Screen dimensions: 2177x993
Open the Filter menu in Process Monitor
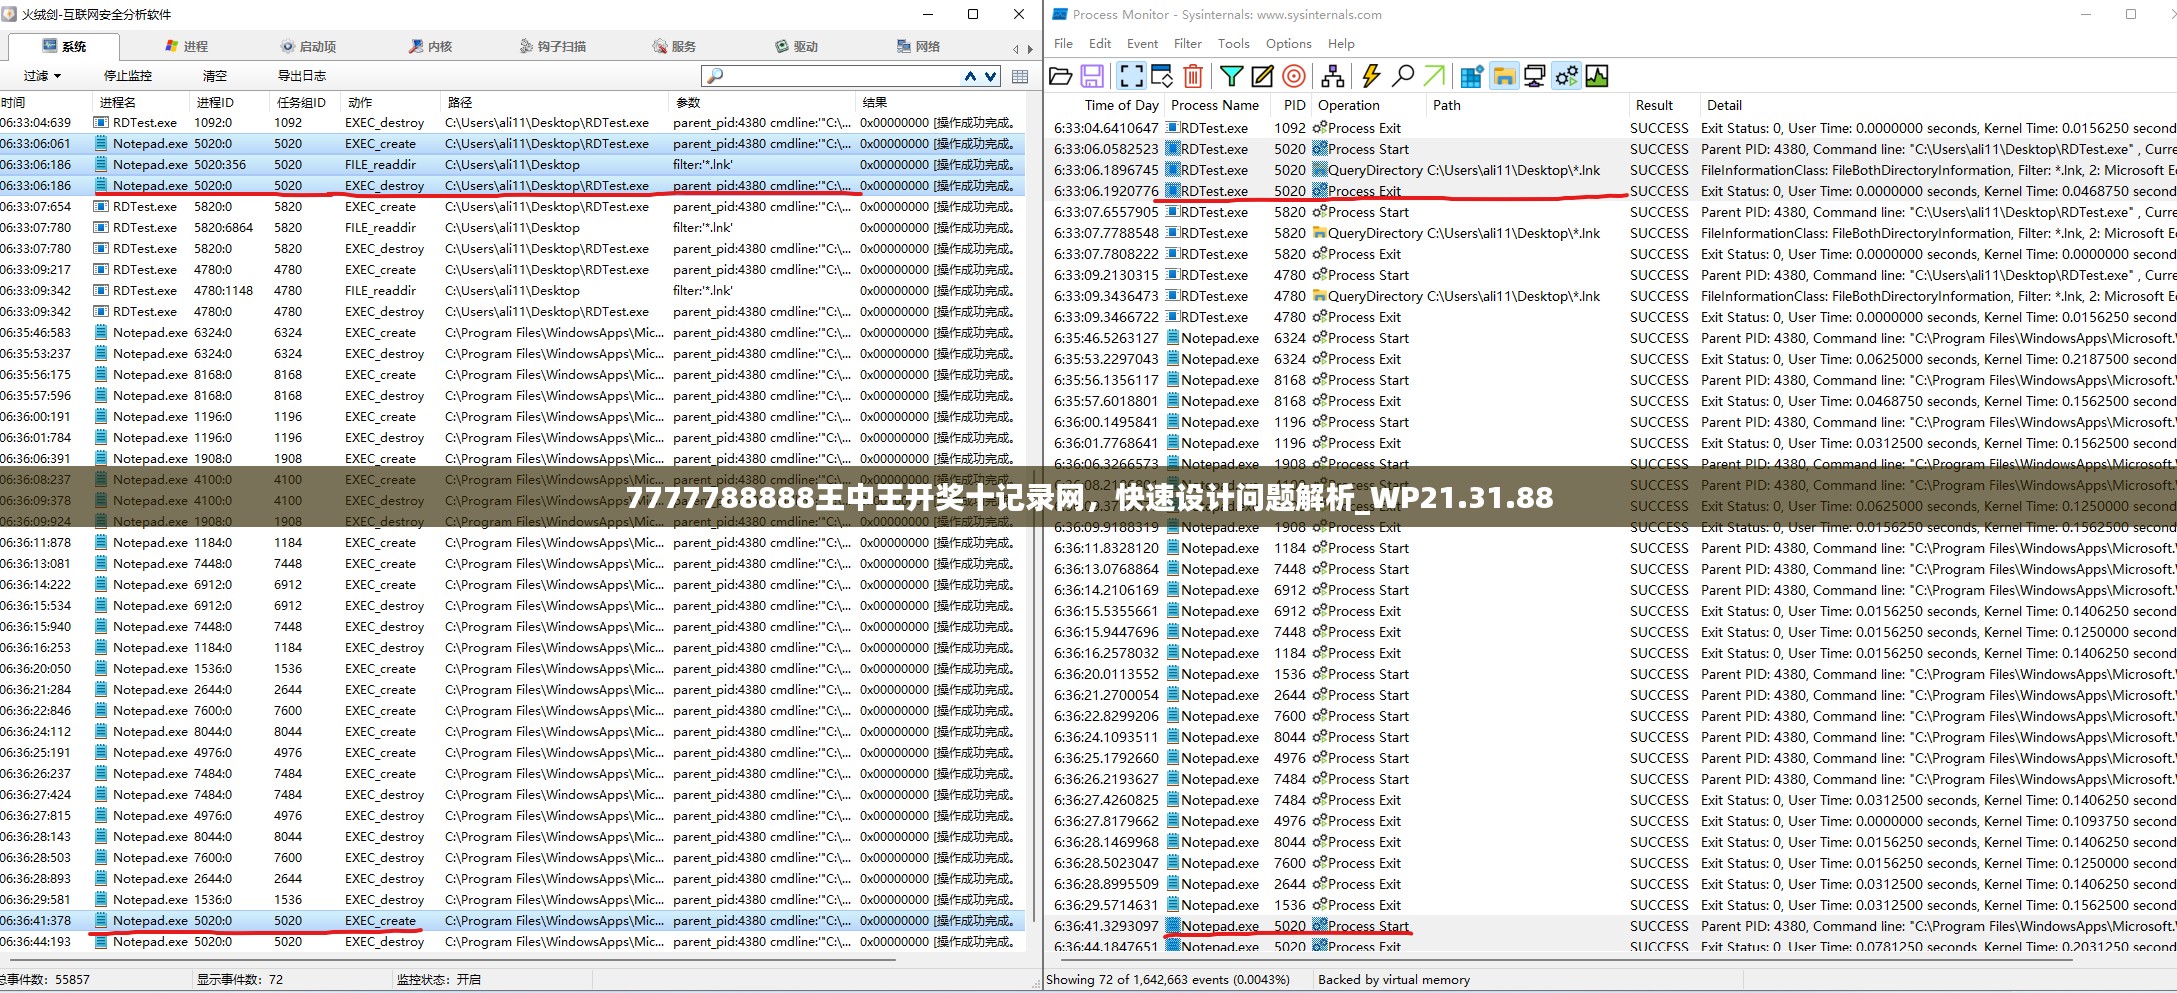click(x=1188, y=43)
